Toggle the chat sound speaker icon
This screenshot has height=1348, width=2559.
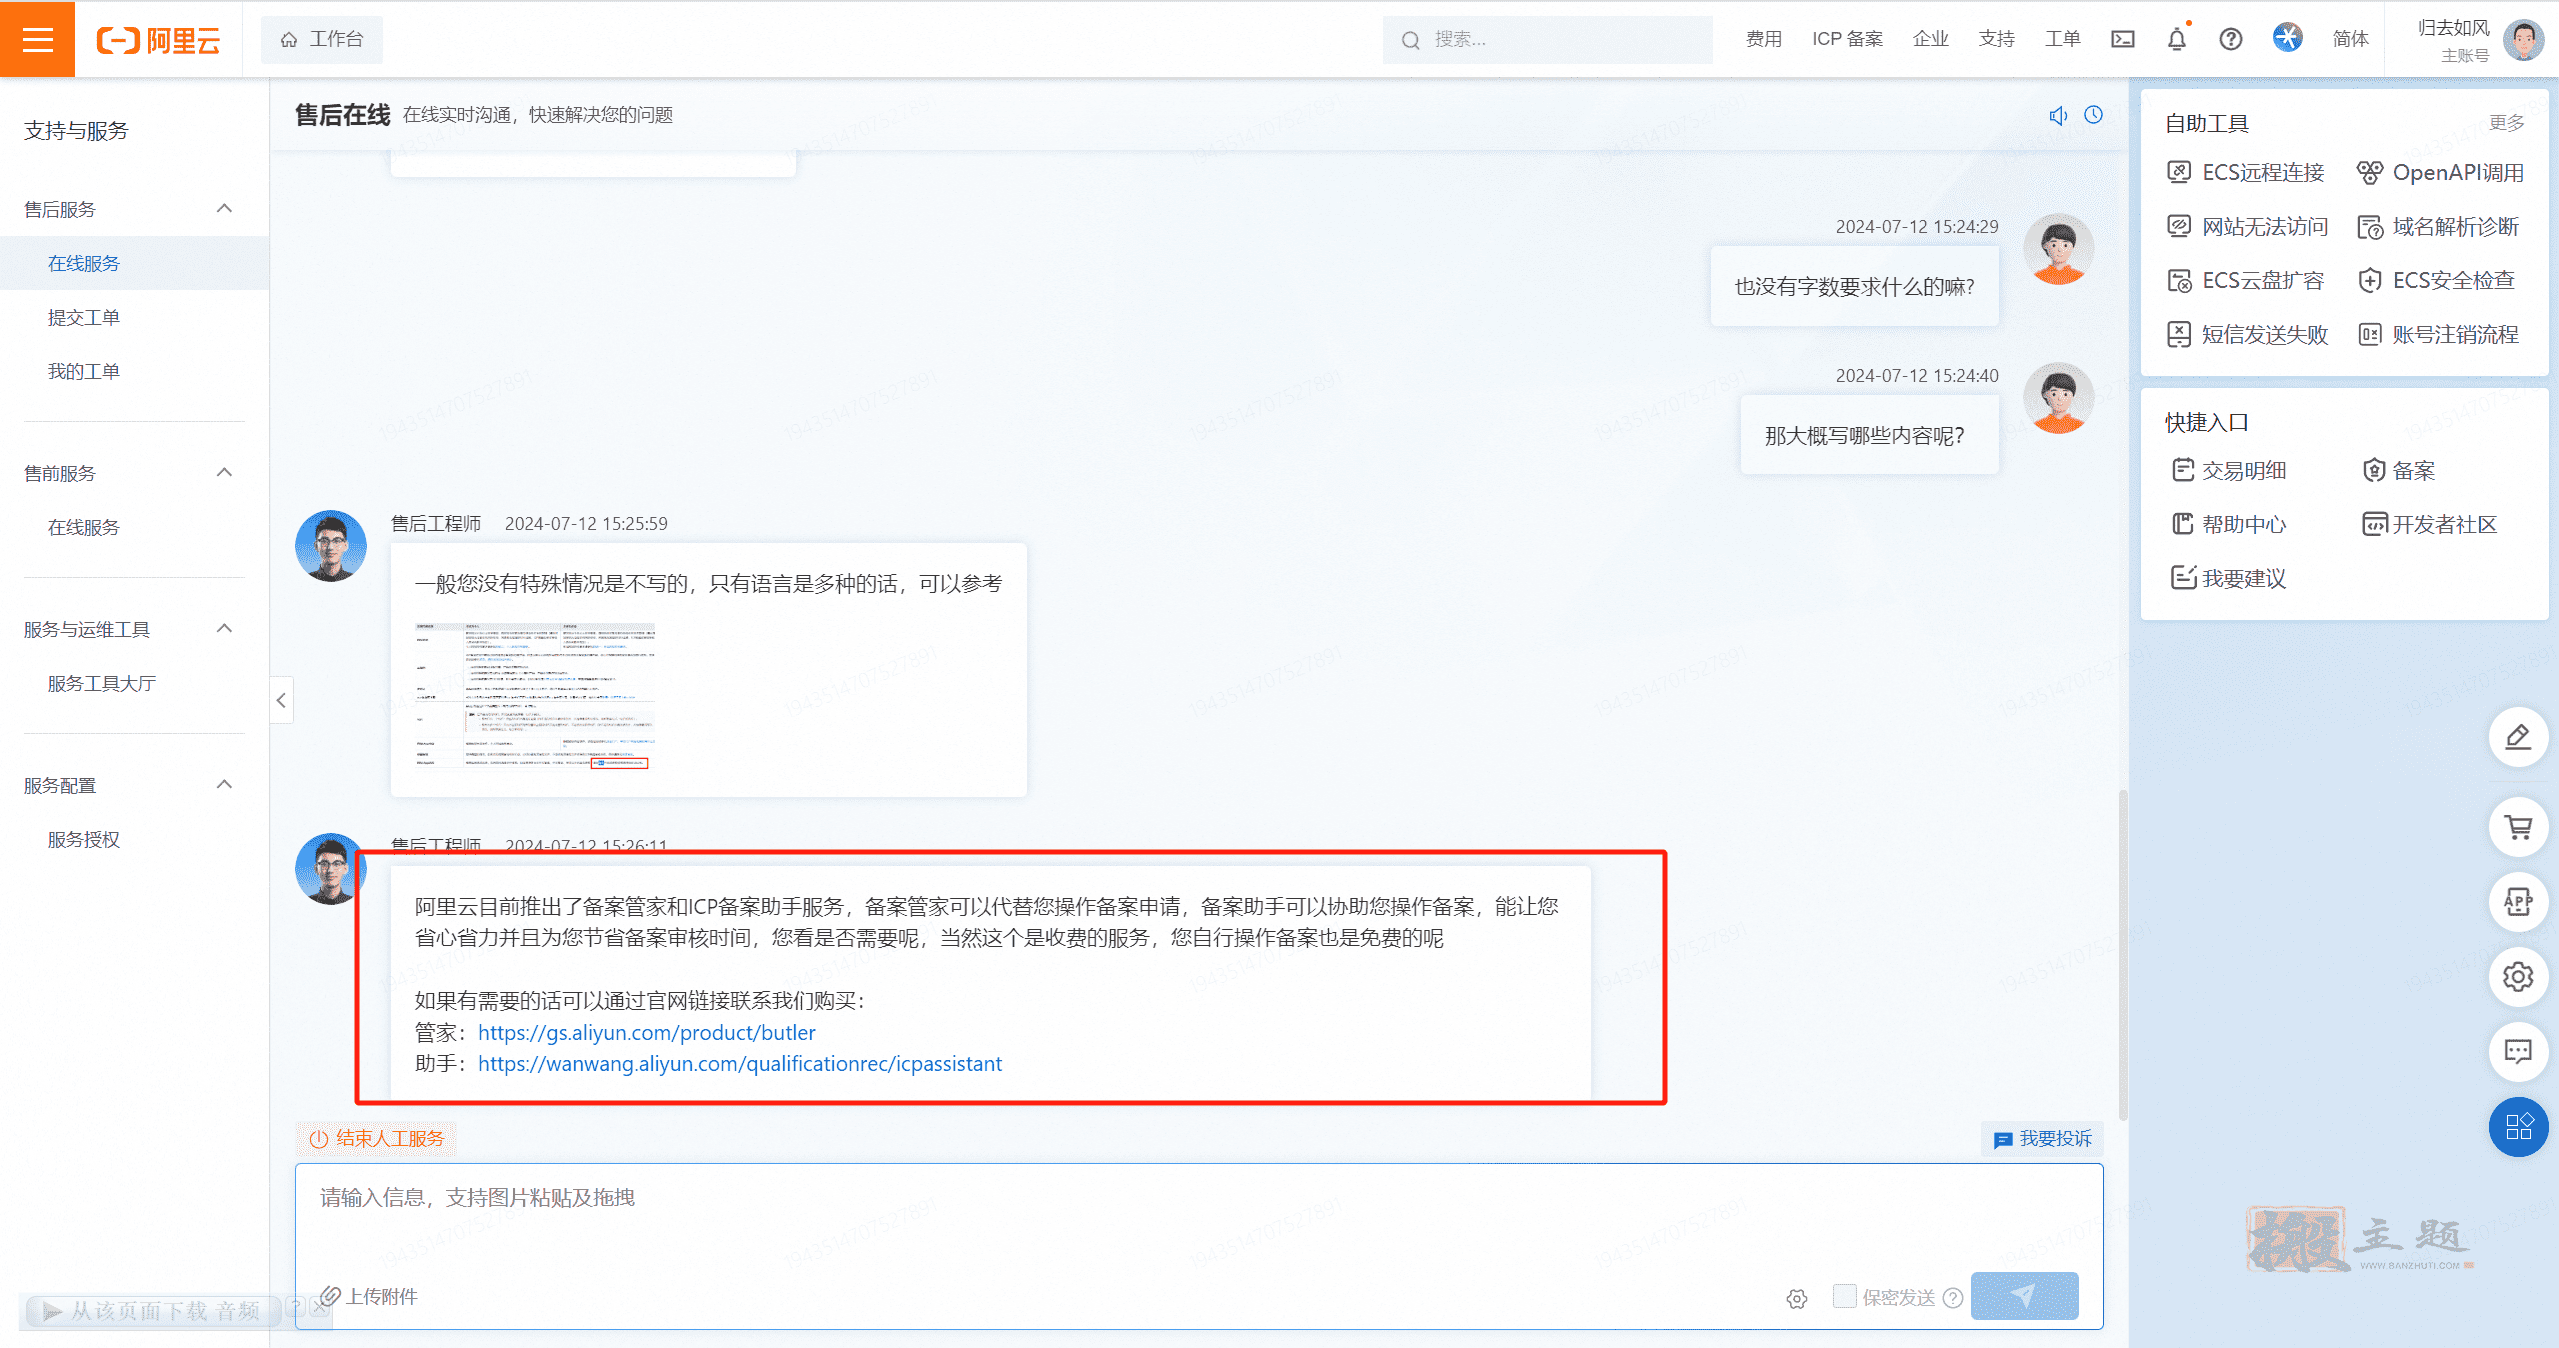click(x=2058, y=115)
